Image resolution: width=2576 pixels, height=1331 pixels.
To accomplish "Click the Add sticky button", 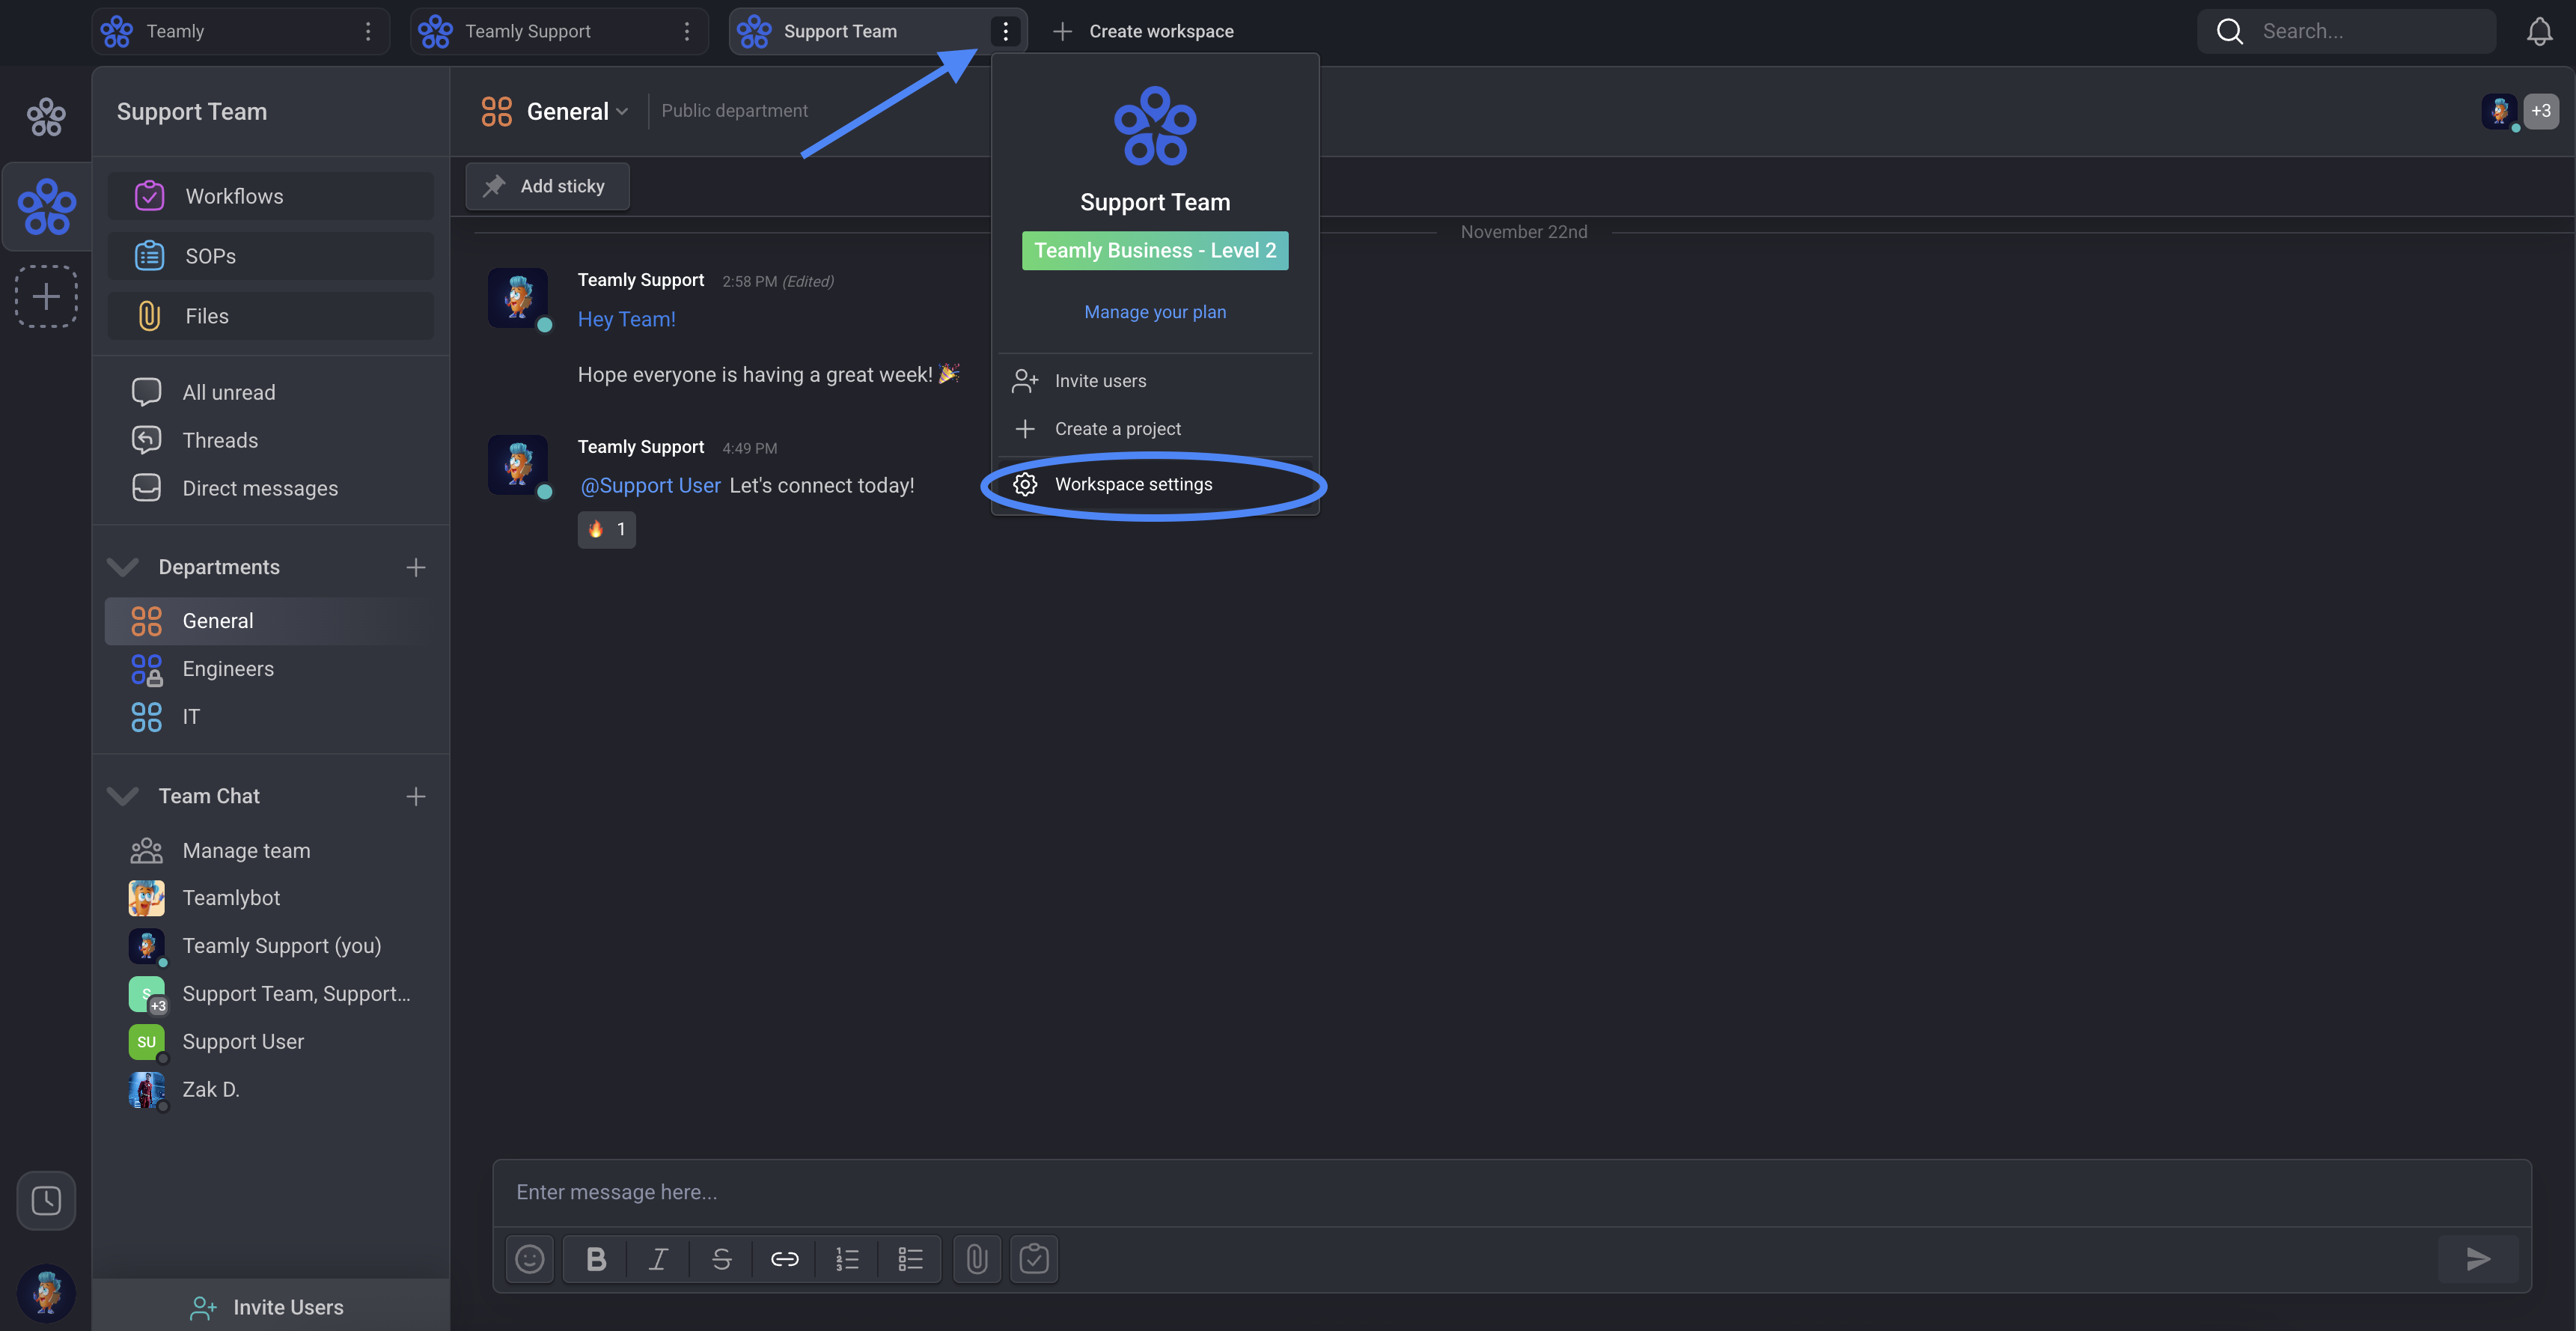I will 547,187.
